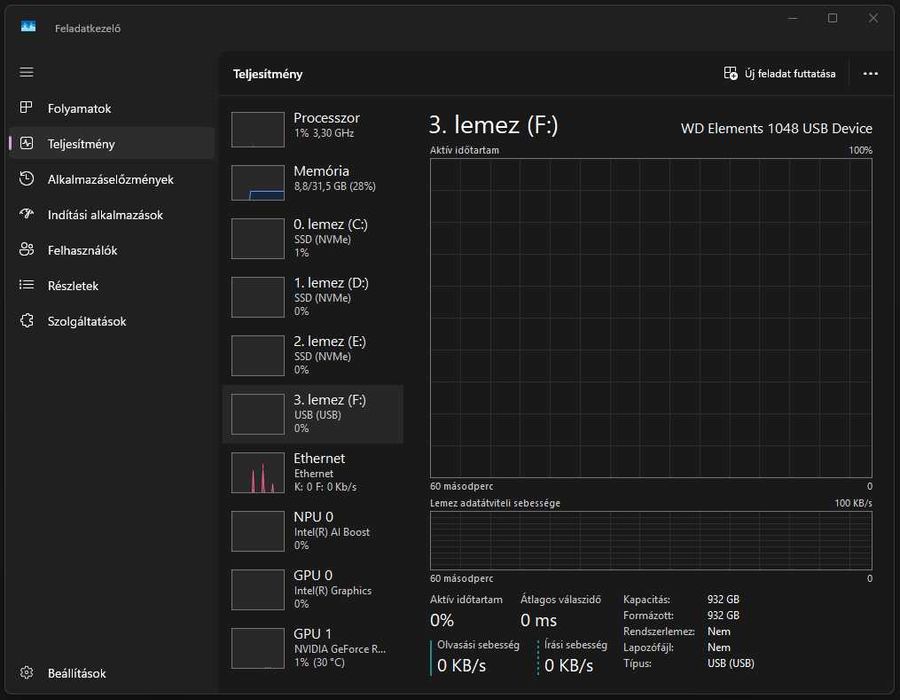Click the Lapozófájl: label
This screenshot has width=900, height=700.
coord(649,647)
